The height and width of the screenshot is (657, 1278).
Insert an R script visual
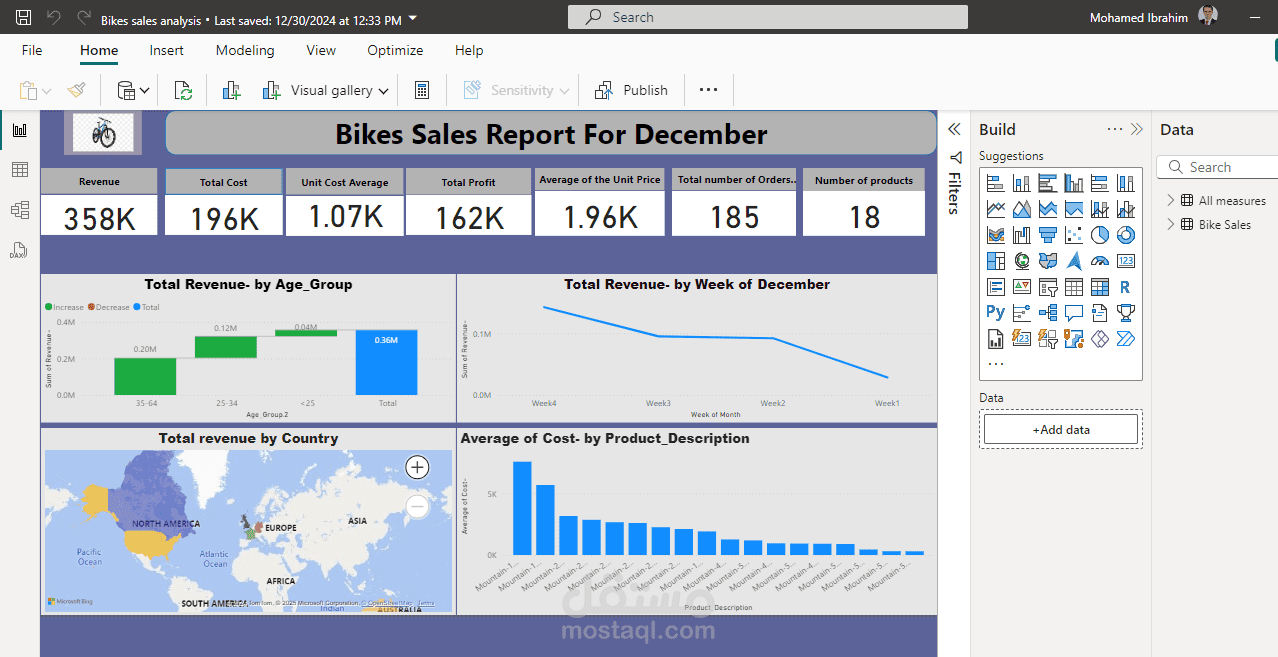[x=1125, y=286]
